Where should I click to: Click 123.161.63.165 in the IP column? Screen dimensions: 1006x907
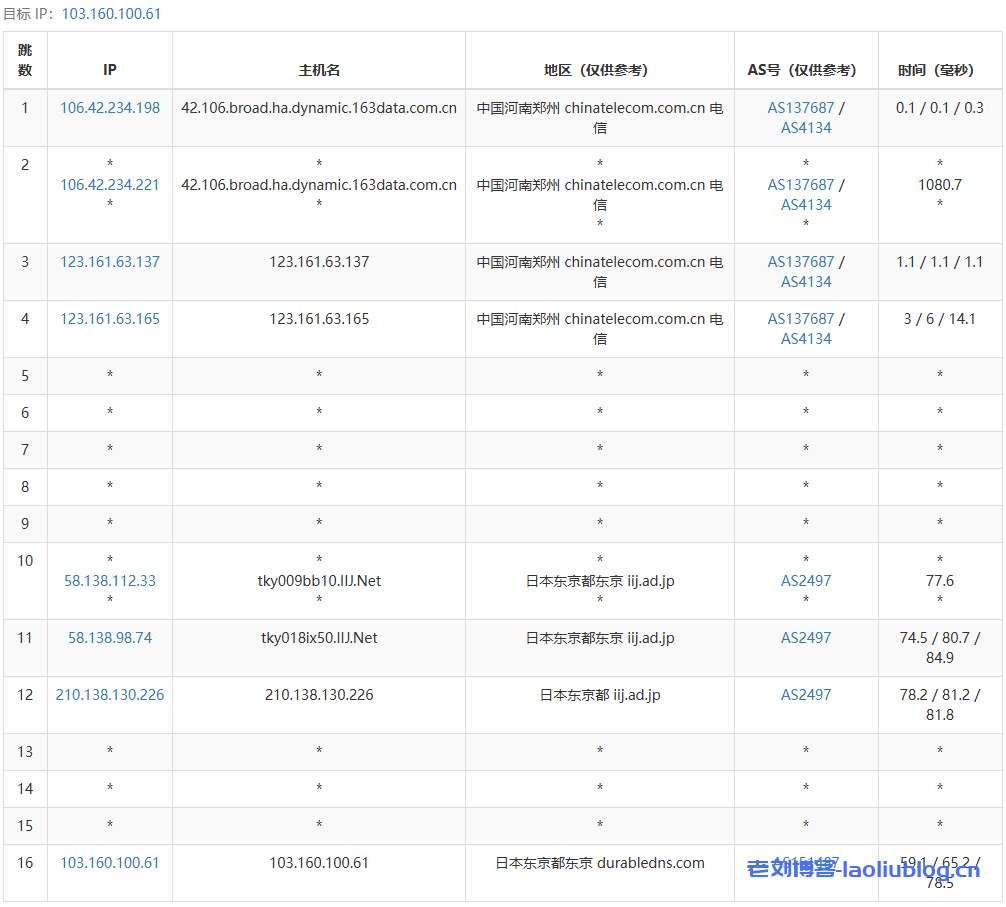[110, 319]
